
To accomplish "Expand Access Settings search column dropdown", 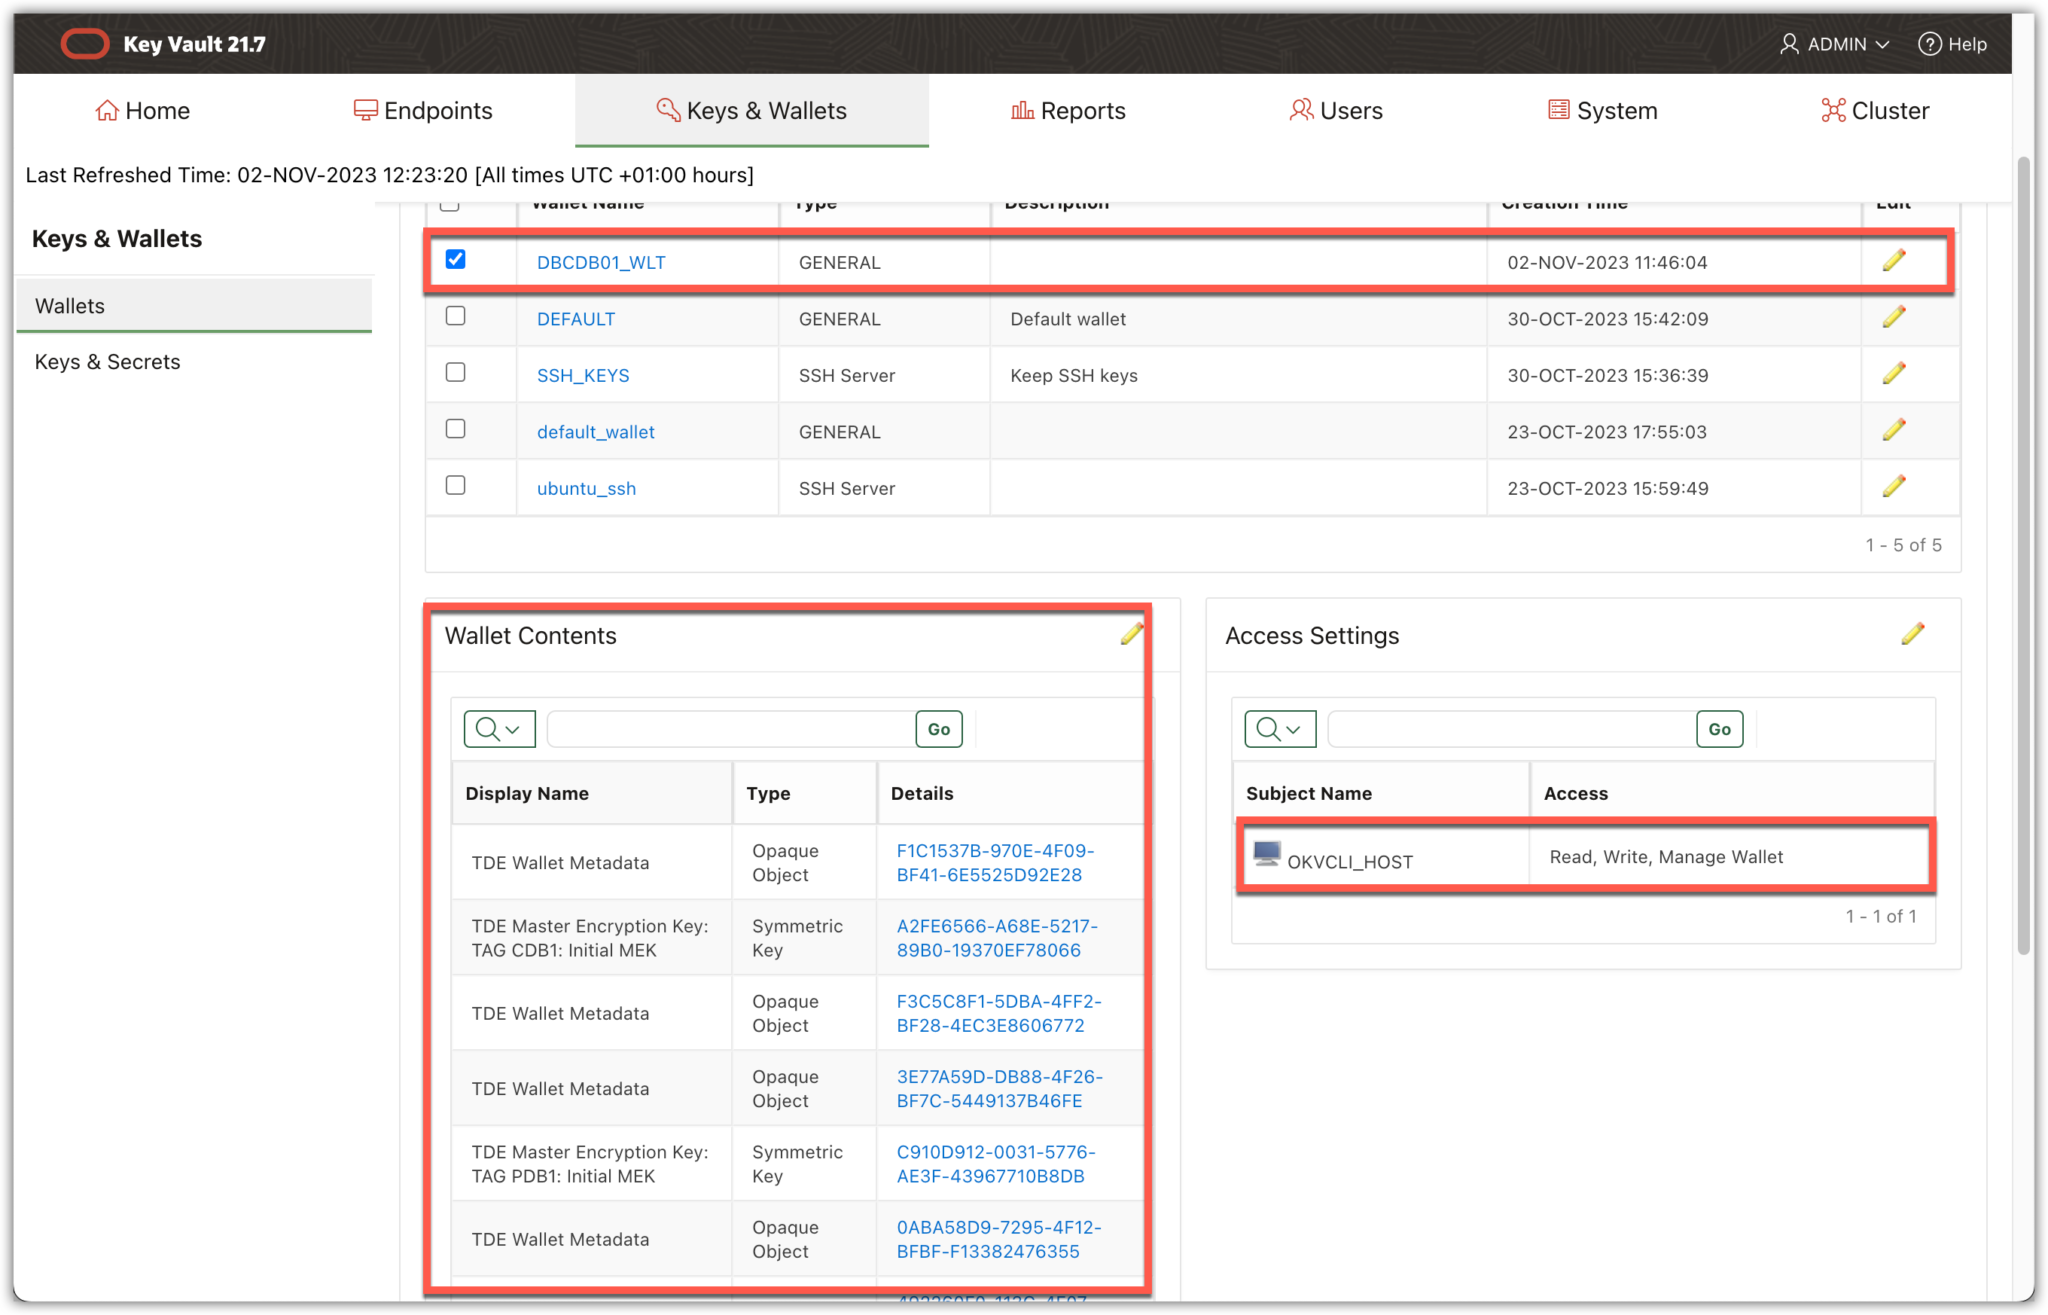I will pos(1279,729).
